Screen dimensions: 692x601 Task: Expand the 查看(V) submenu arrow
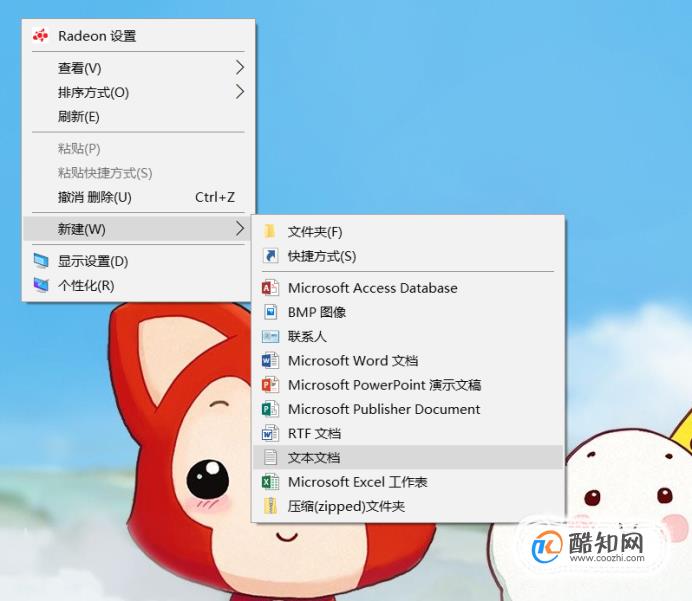tap(240, 68)
